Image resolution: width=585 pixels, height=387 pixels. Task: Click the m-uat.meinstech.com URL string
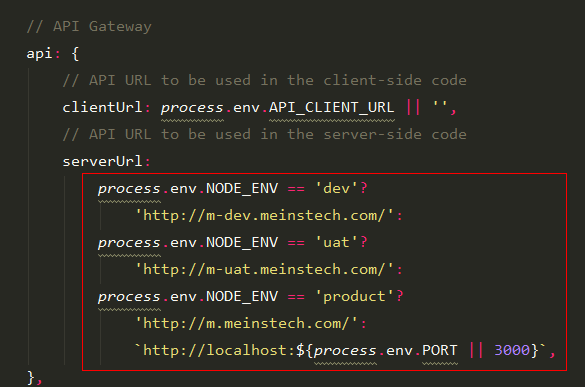point(264,269)
